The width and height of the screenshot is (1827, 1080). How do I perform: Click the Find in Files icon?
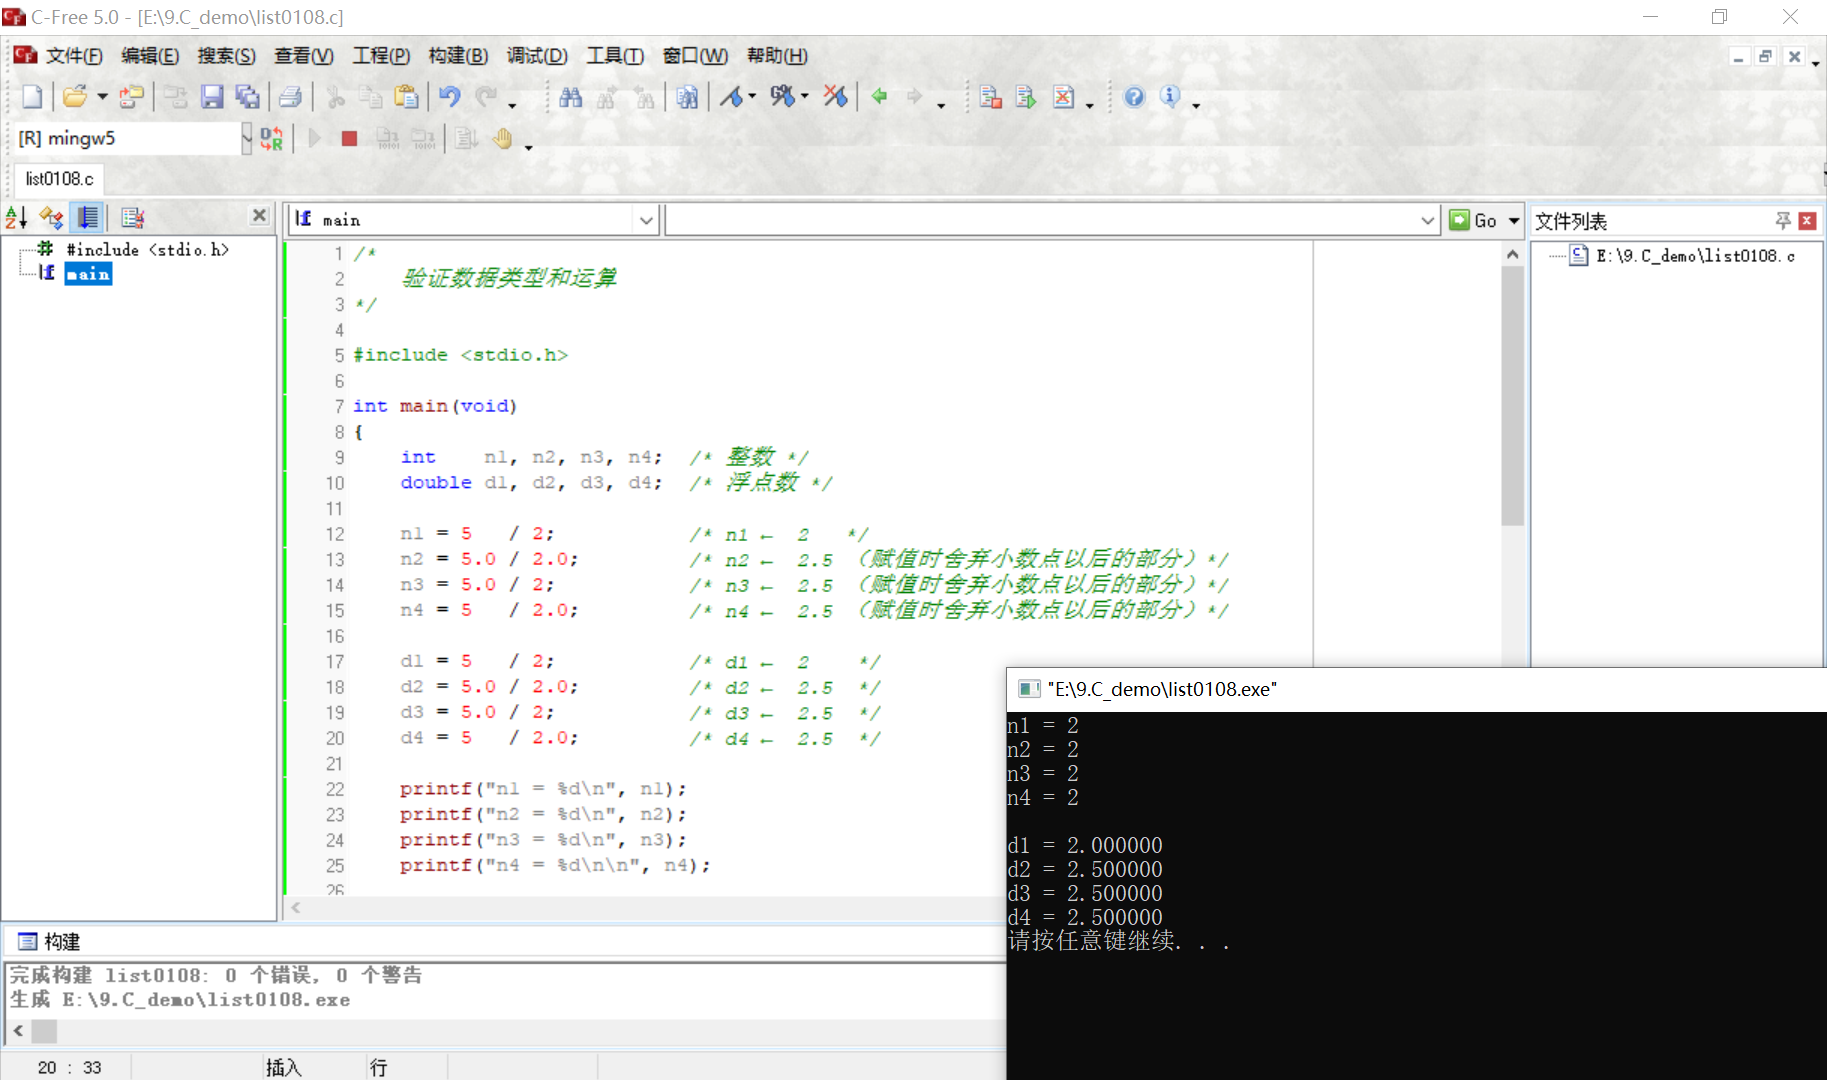(687, 96)
